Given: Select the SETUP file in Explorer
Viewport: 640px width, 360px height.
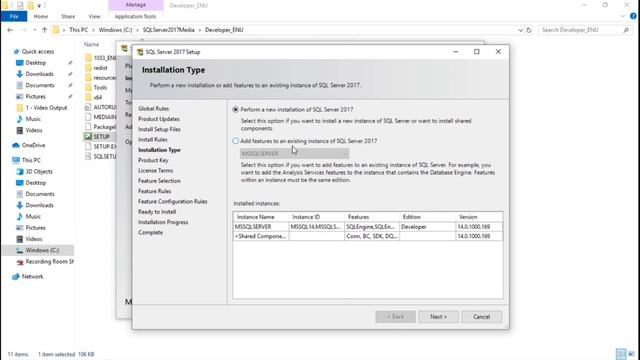Looking at the screenshot, I should [101, 137].
